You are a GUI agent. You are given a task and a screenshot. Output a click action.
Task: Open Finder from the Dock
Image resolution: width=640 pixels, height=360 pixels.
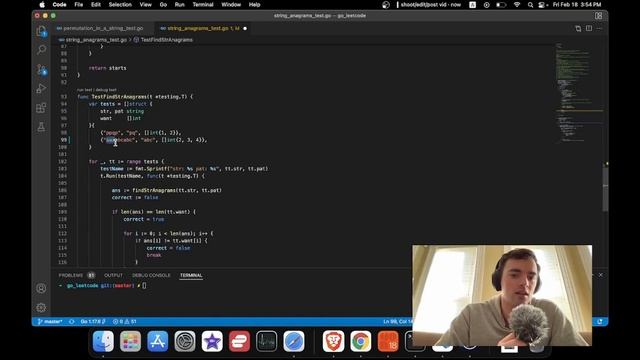point(103,341)
